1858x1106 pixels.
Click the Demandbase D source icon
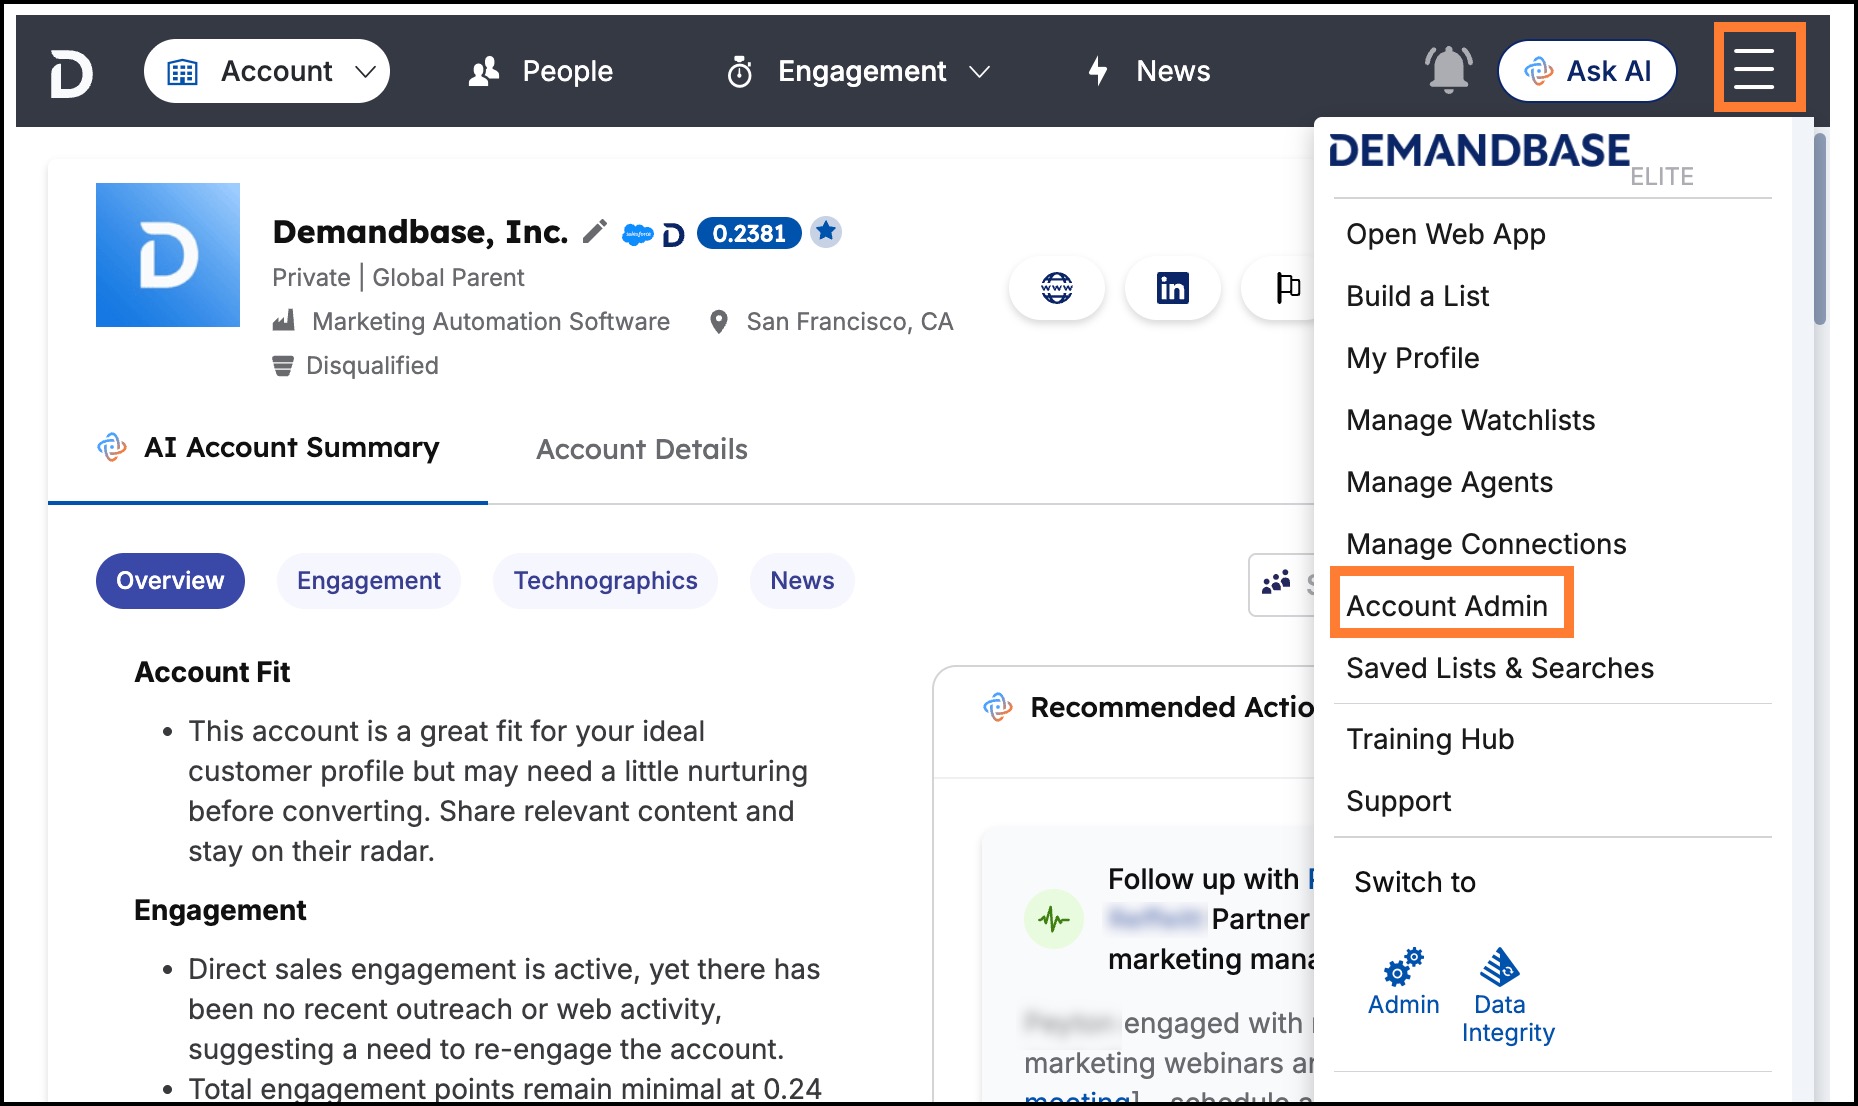click(673, 235)
